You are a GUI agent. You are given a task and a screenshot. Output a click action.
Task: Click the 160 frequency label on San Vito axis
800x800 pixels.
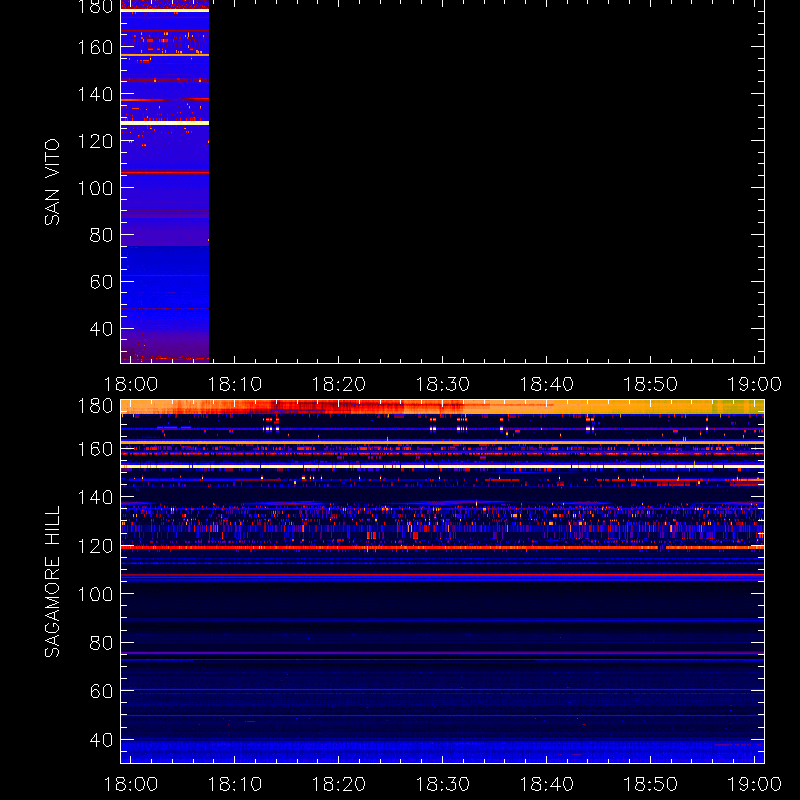click(x=95, y=47)
